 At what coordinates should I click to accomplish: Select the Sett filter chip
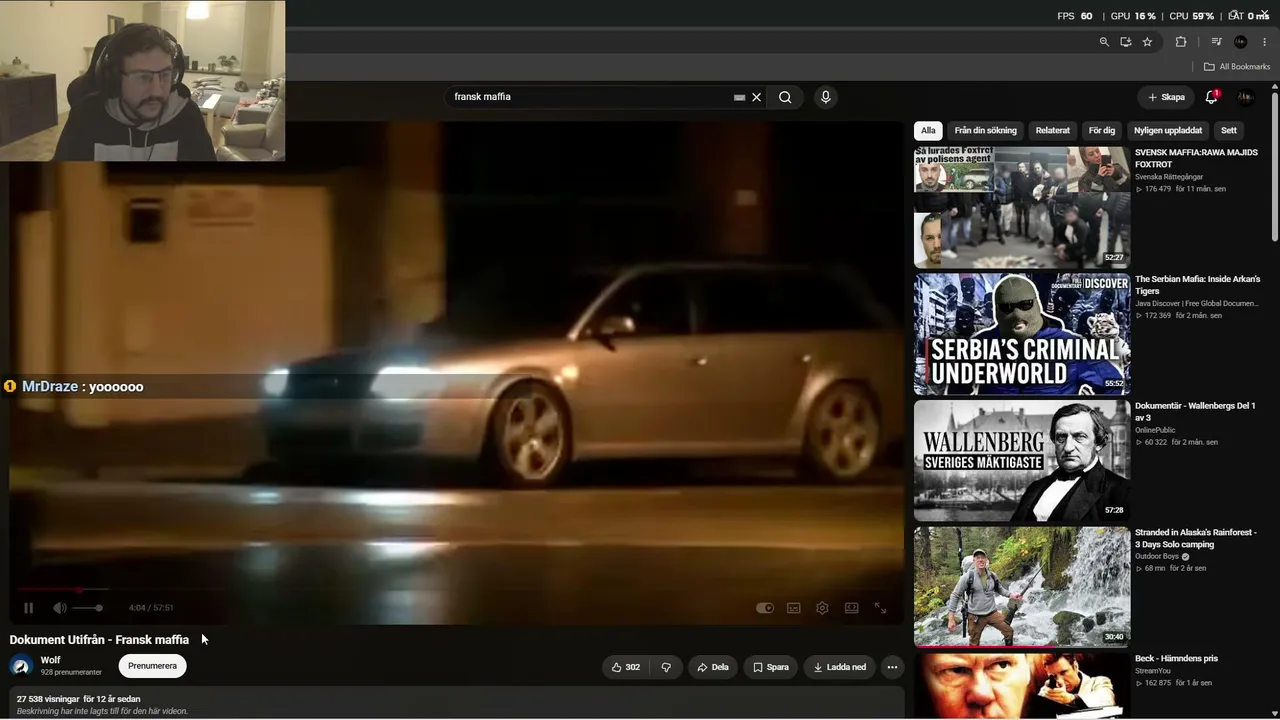point(1229,130)
